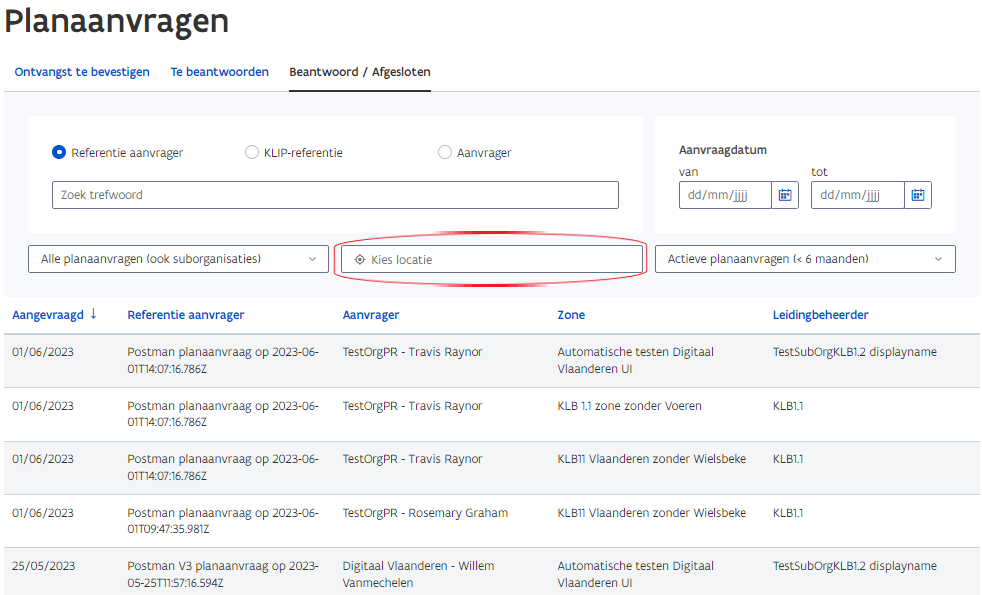Open the Kies locatie selector
Viewport: 982px width, 595px height.
490,259
